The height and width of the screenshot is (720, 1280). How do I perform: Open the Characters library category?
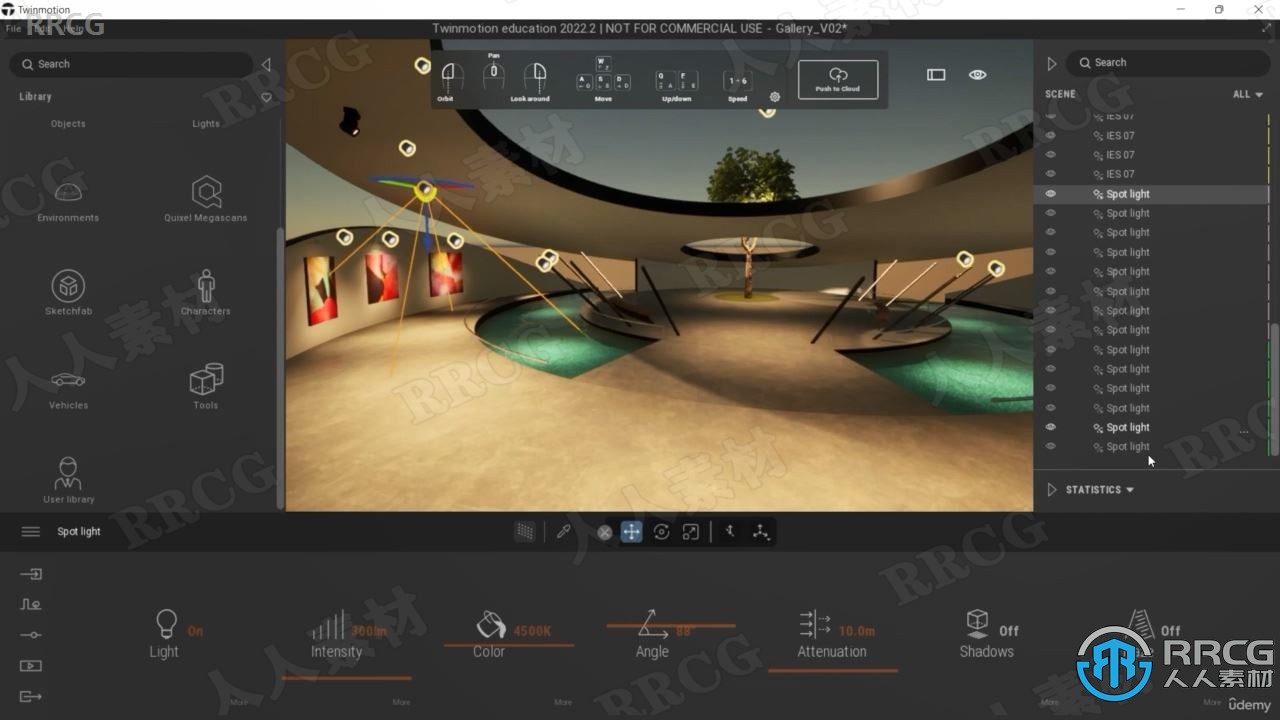[206, 292]
